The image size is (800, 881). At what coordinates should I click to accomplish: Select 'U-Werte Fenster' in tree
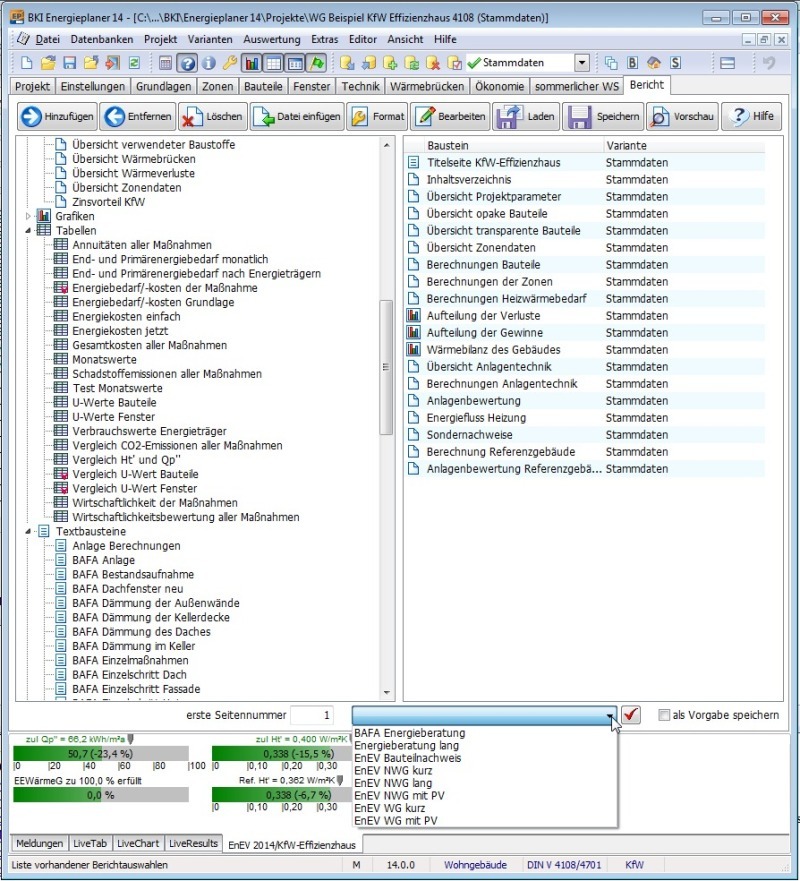point(113,417)
